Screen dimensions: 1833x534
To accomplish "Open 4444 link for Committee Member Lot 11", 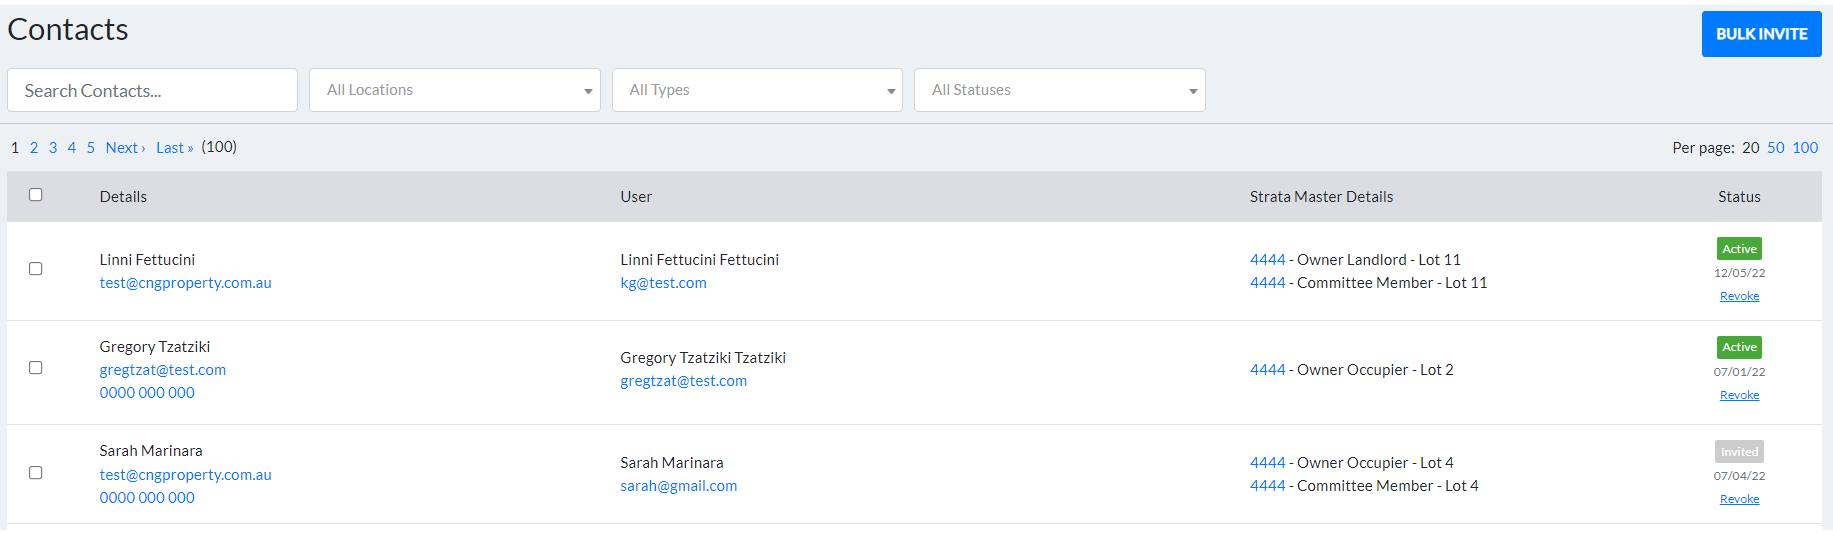I will (x=1267, y=283).
